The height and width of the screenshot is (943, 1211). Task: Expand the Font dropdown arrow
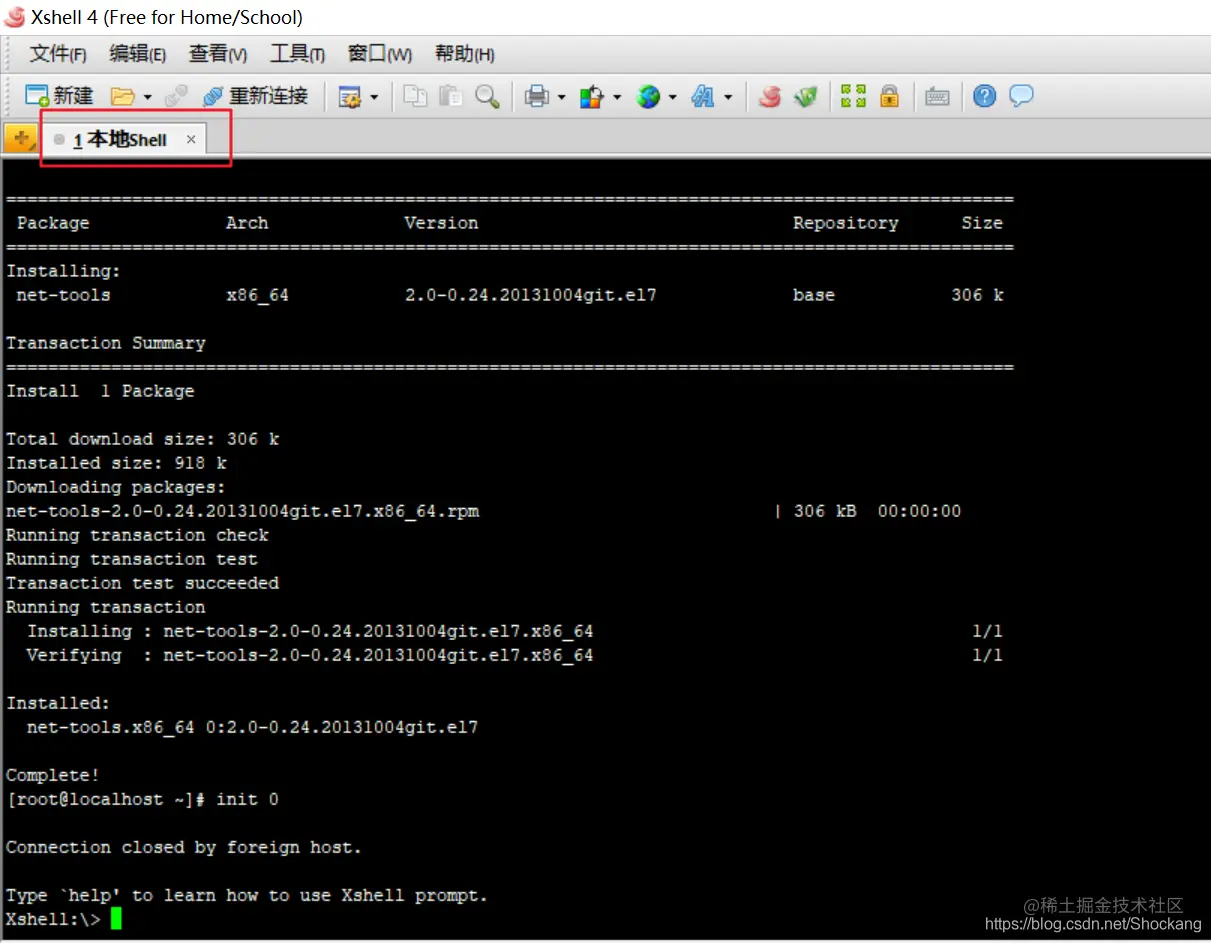pos(728,97)
